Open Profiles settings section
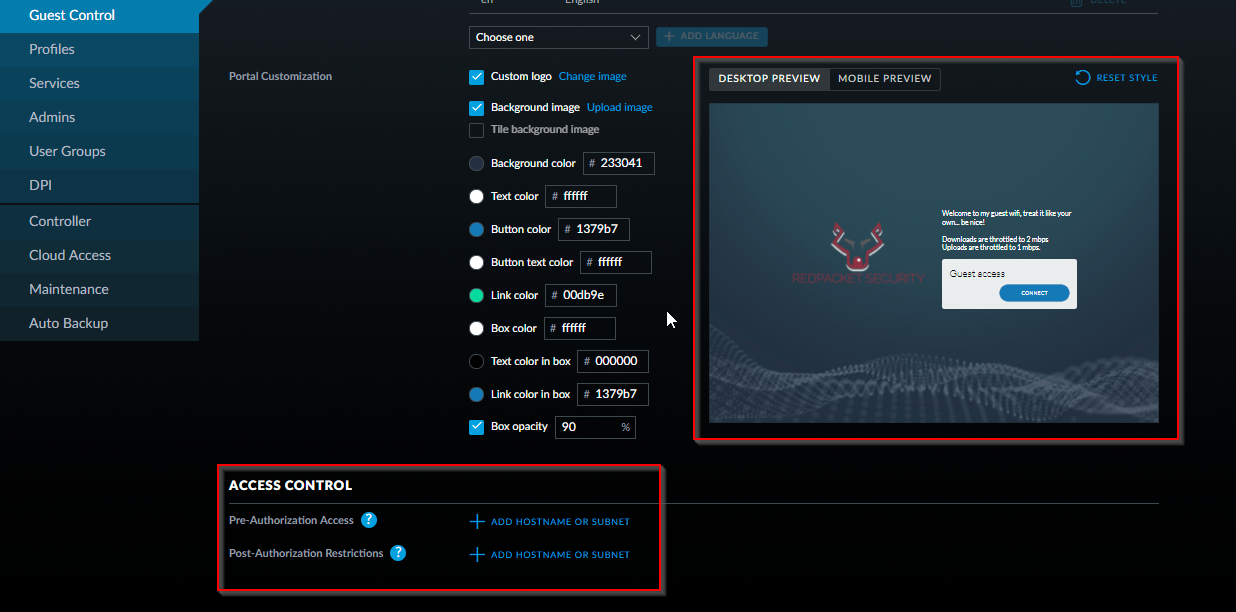 pyautogui.click(x=99, y=49)
